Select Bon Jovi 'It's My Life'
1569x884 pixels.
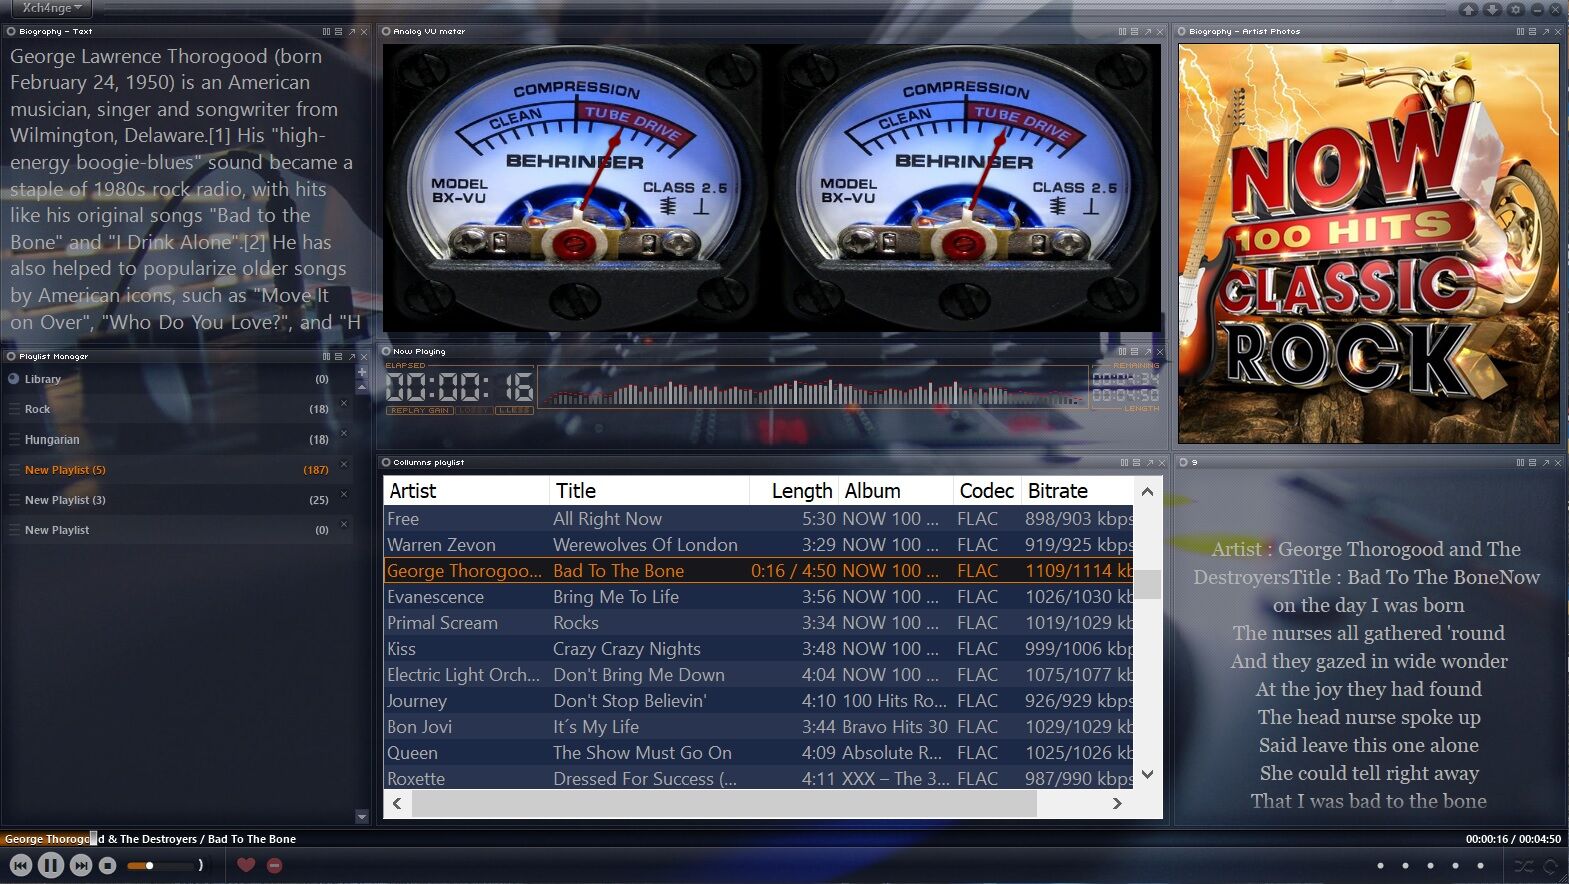(x=759, y=727)
